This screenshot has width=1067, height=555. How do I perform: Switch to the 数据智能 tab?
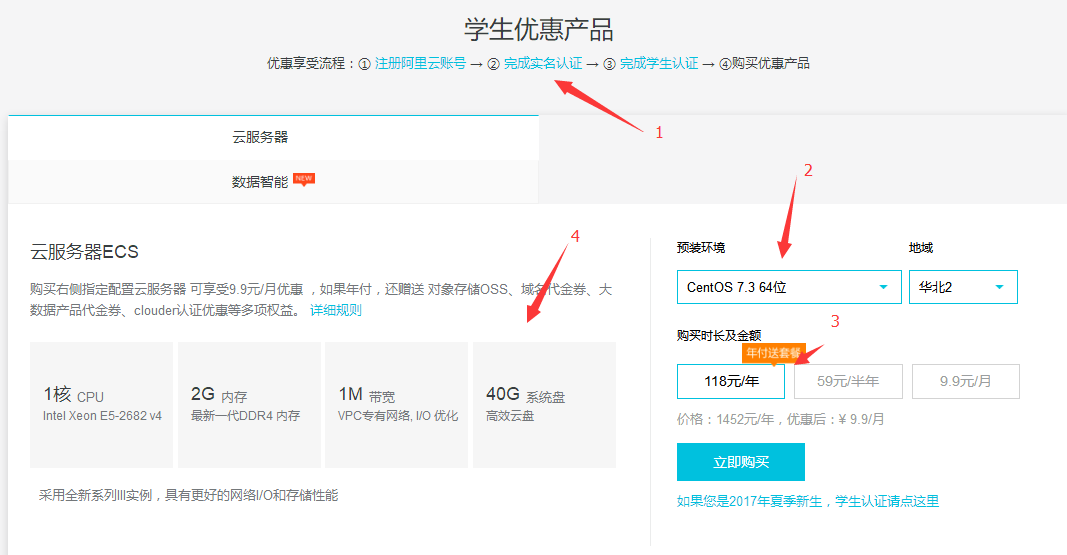[x=273, y=182]
